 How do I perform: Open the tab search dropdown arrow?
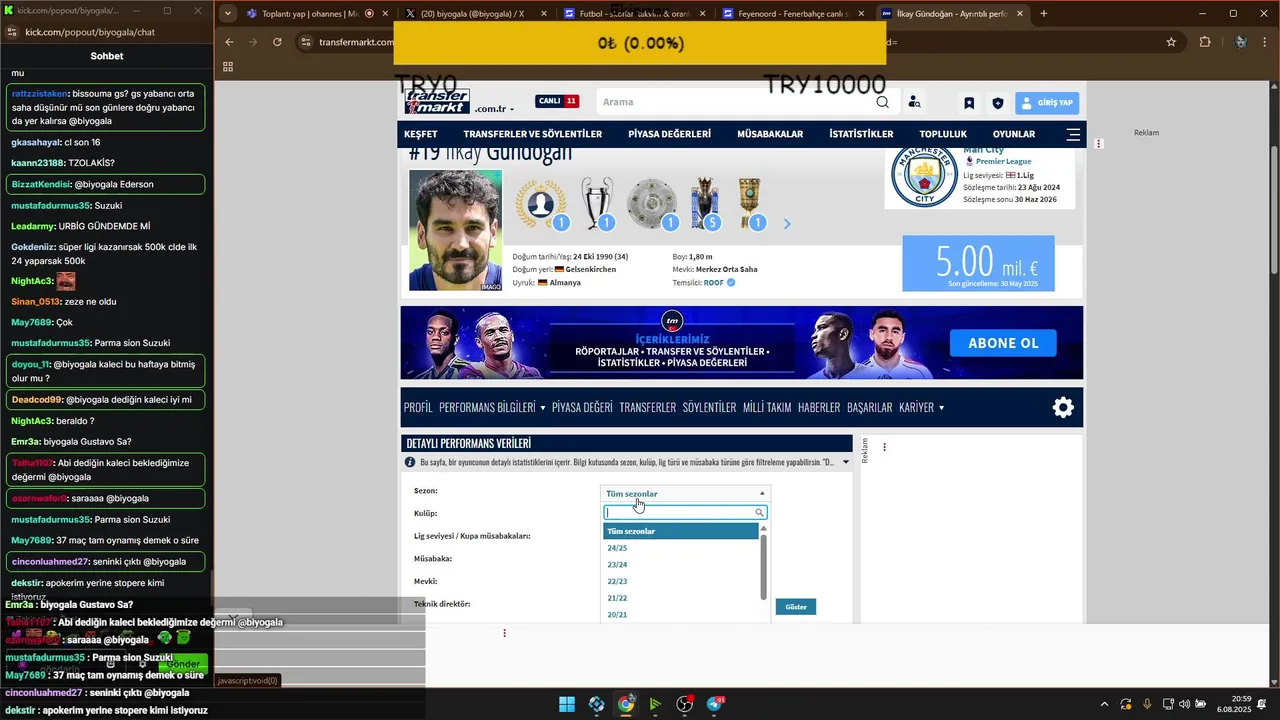(228, 14)
